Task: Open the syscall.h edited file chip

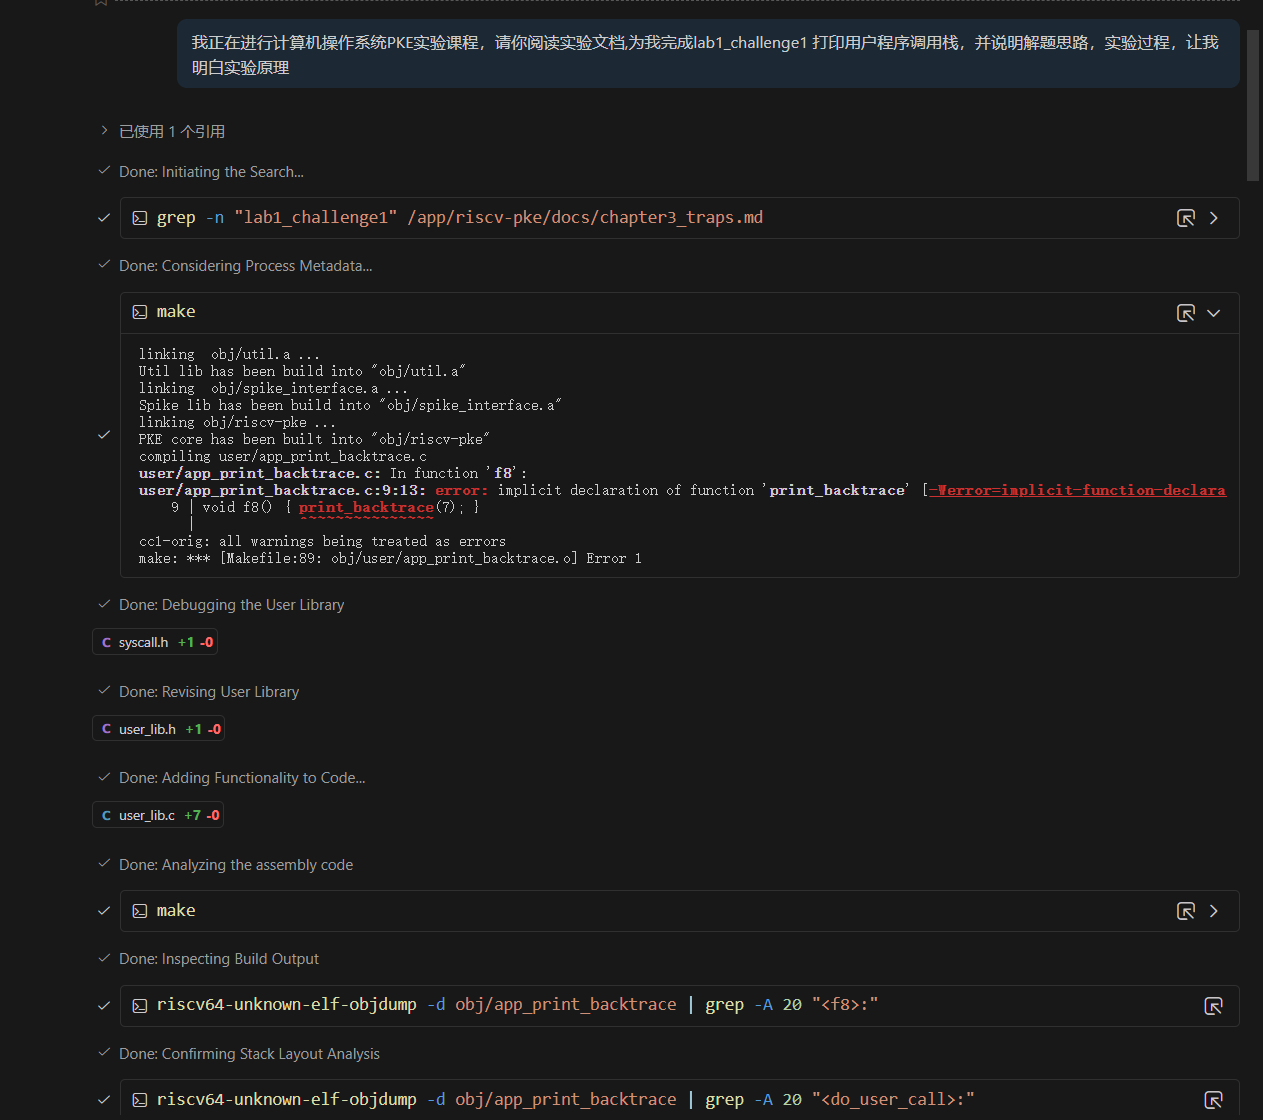Action: 155,642
